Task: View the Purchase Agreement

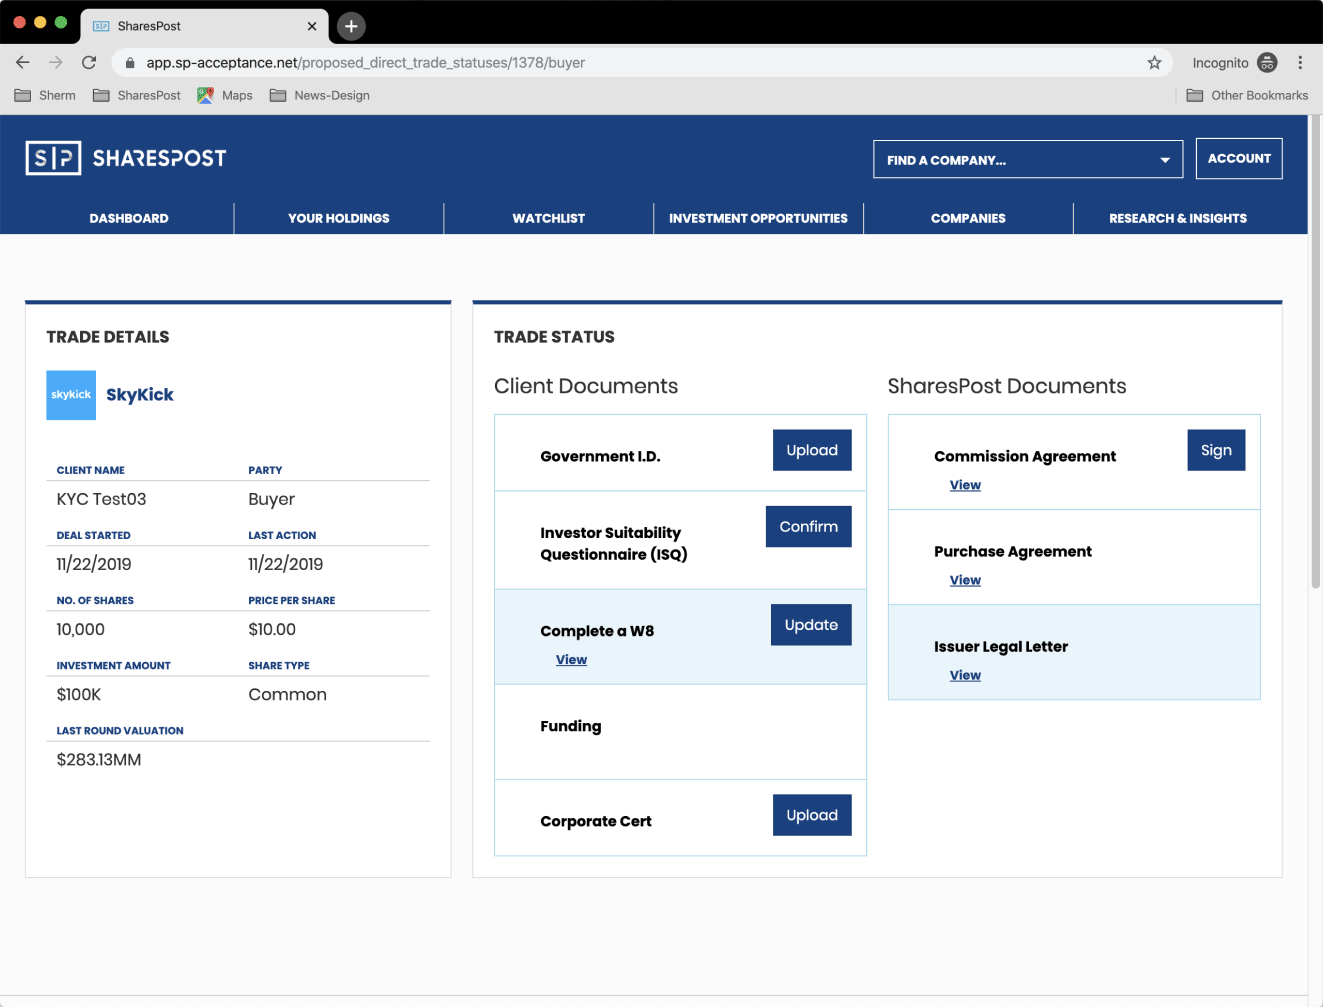Action: (965, 580)
